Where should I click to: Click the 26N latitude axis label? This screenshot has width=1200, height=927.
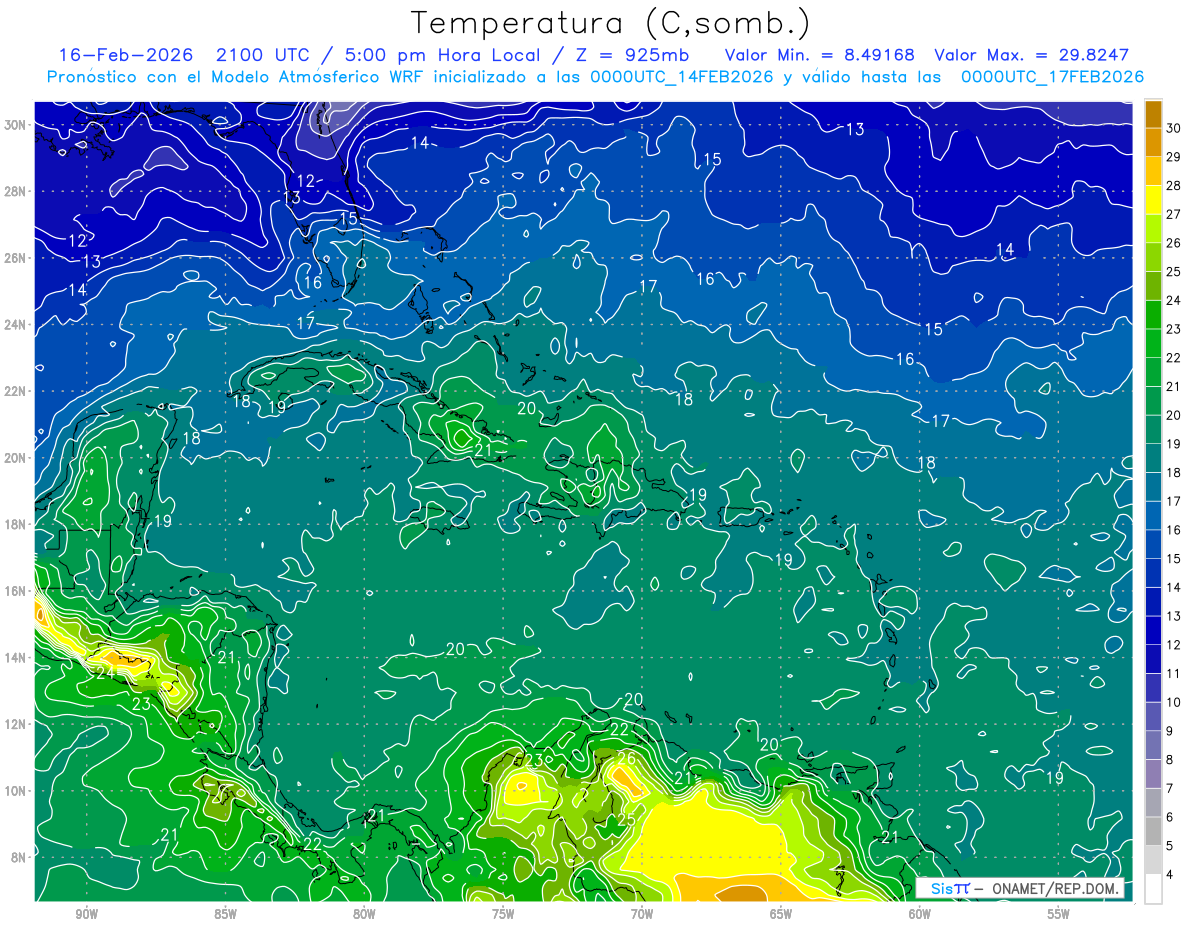tap(17, 258)
